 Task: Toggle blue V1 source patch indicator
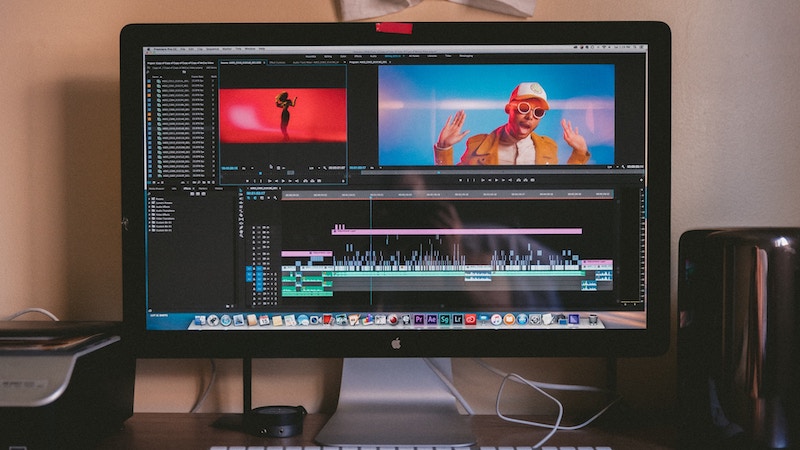(x=249, y=269)
